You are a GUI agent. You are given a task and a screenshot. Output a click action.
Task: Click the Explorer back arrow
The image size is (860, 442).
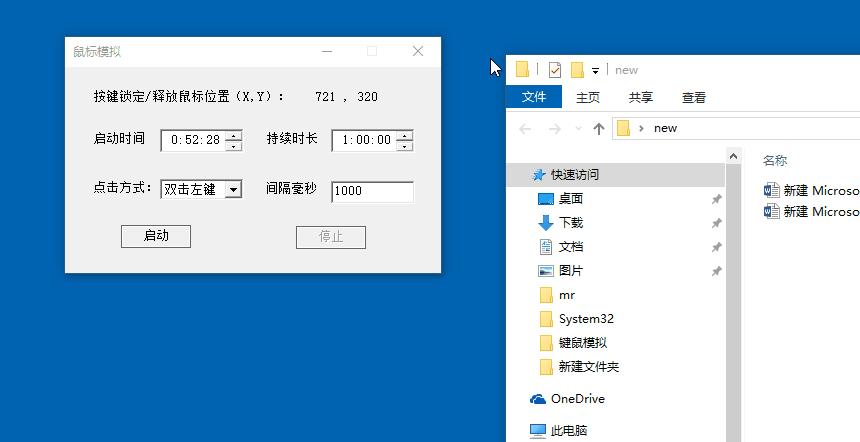(525, 129)
